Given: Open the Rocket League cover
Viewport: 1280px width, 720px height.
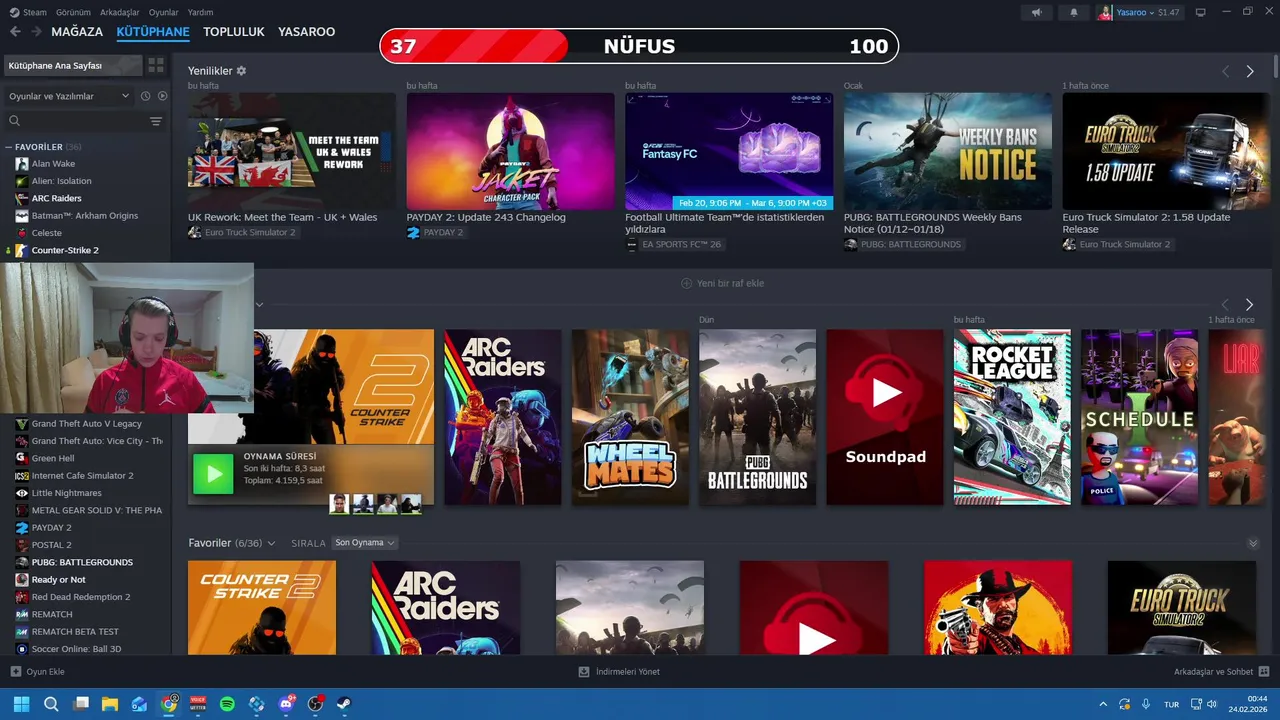Looking at the screenshot, I should 1012,417.
